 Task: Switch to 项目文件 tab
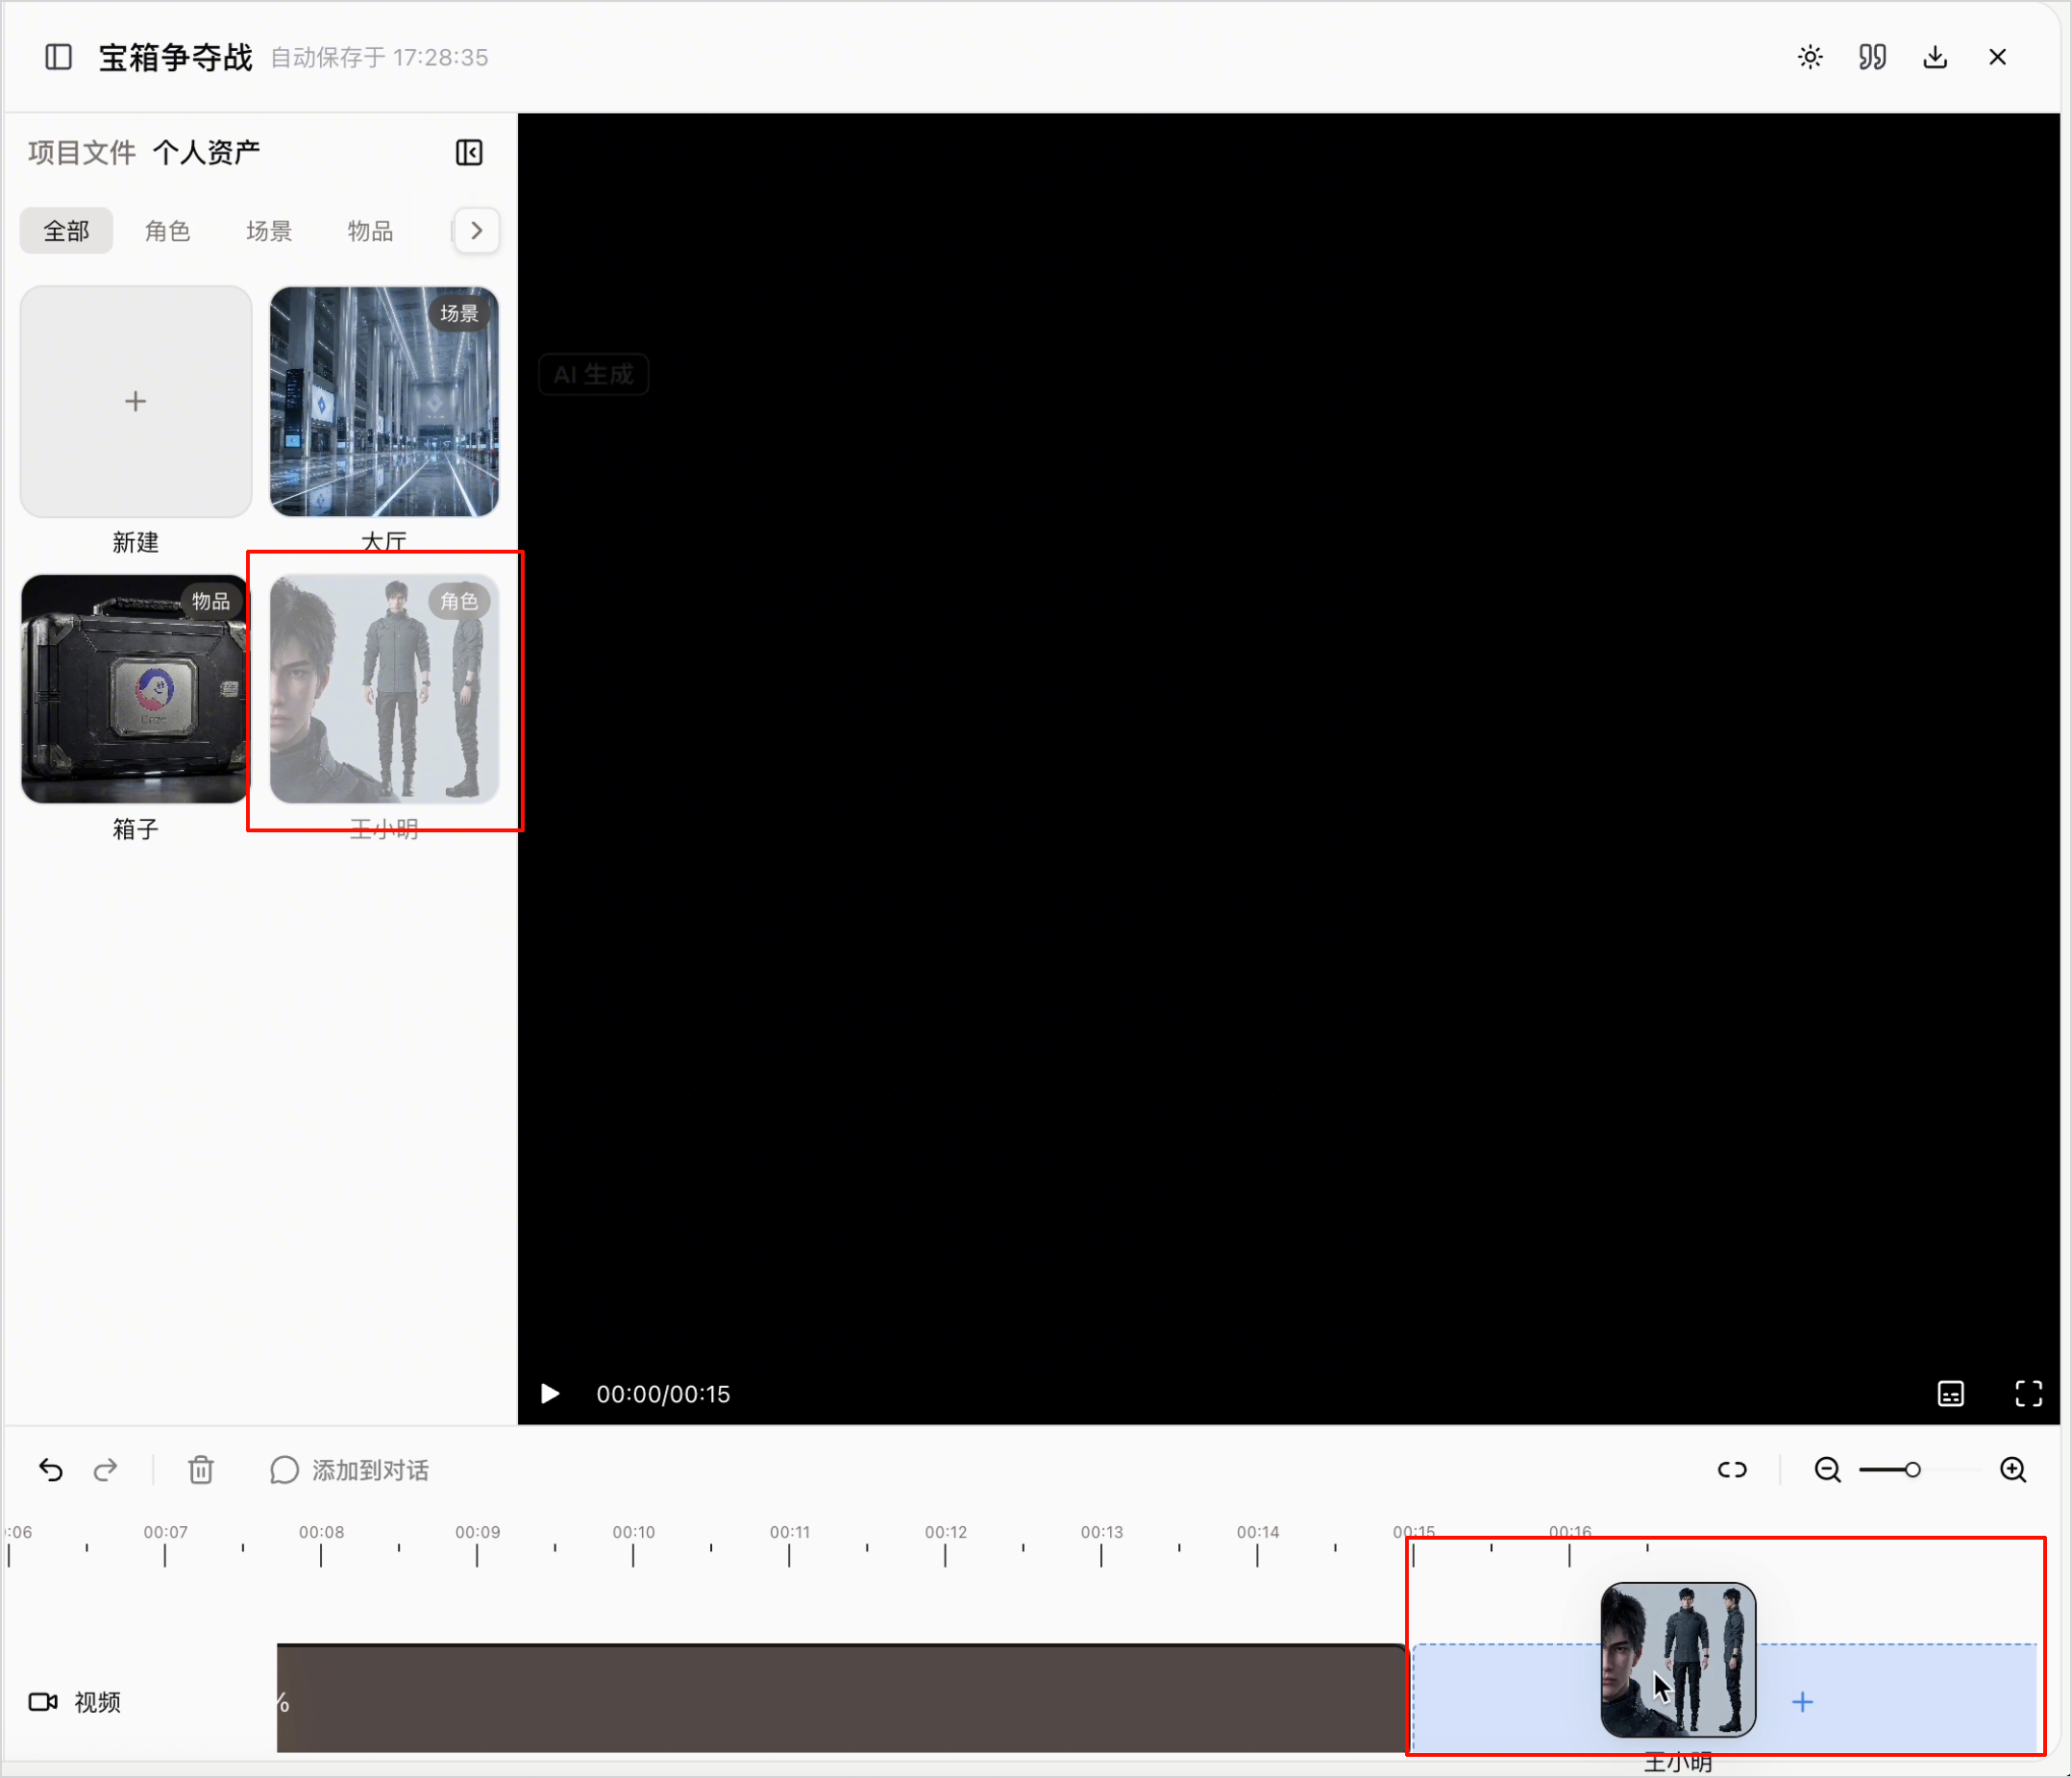click(81, 152)
